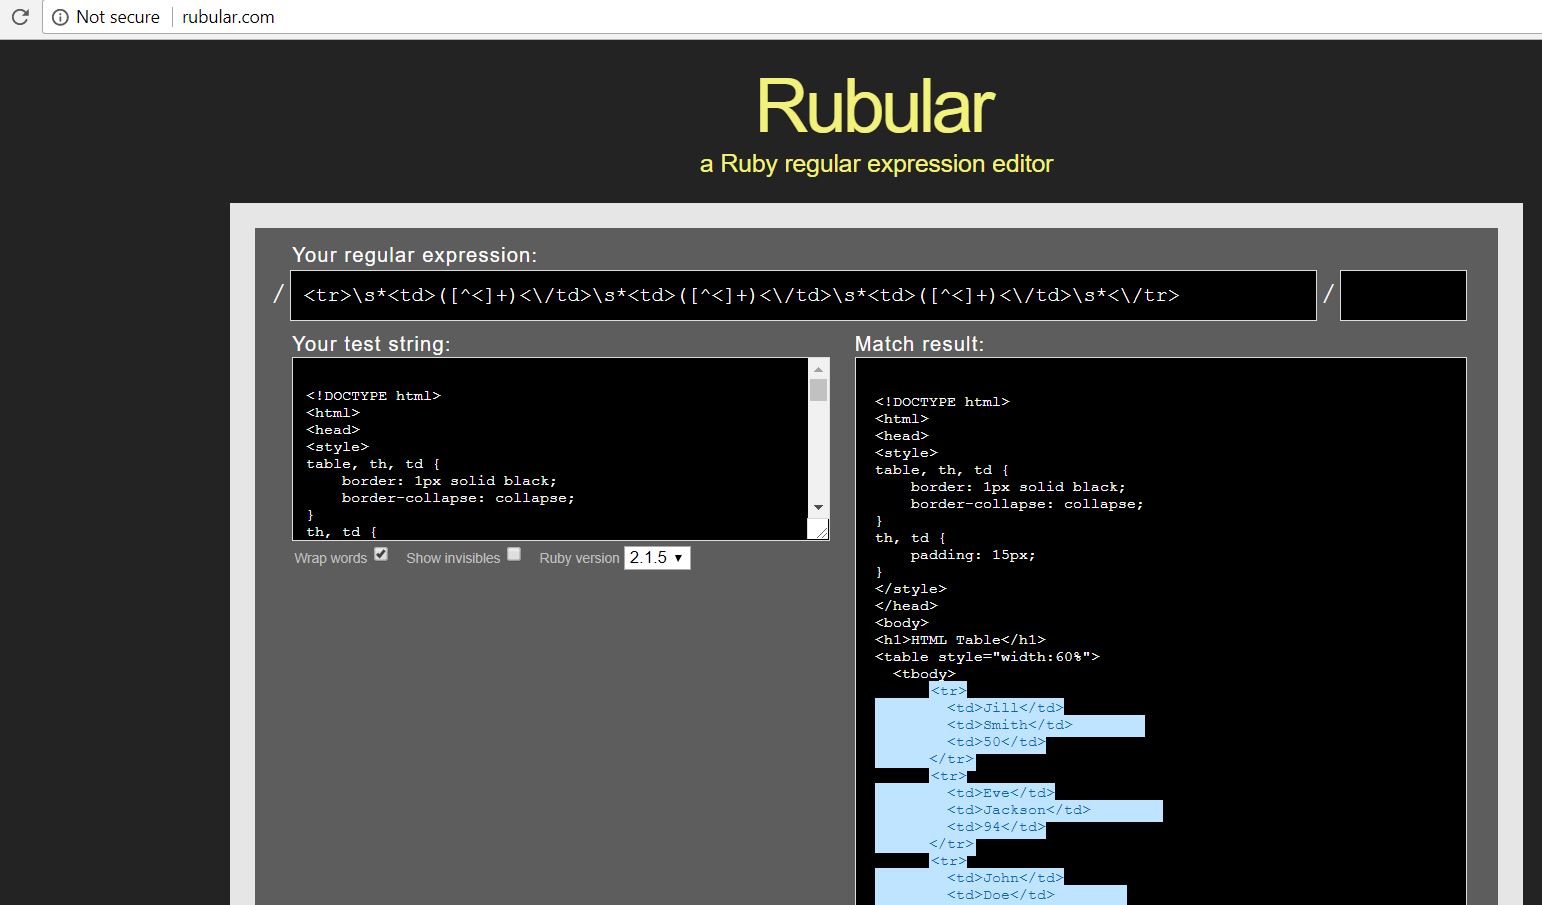Click the "Not secure" info icon
This screenshot has height=905, width=1542.
pyautogui.click(x=62, y=16)
